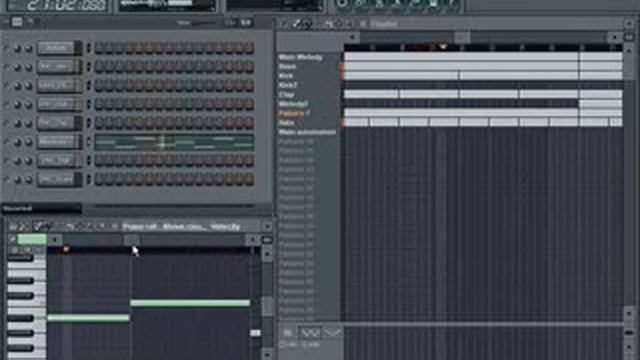Select the Bass pattern in the playlist list
Image resolution: width=640 pixels, height=360 pixels.
tap(288, 67)
